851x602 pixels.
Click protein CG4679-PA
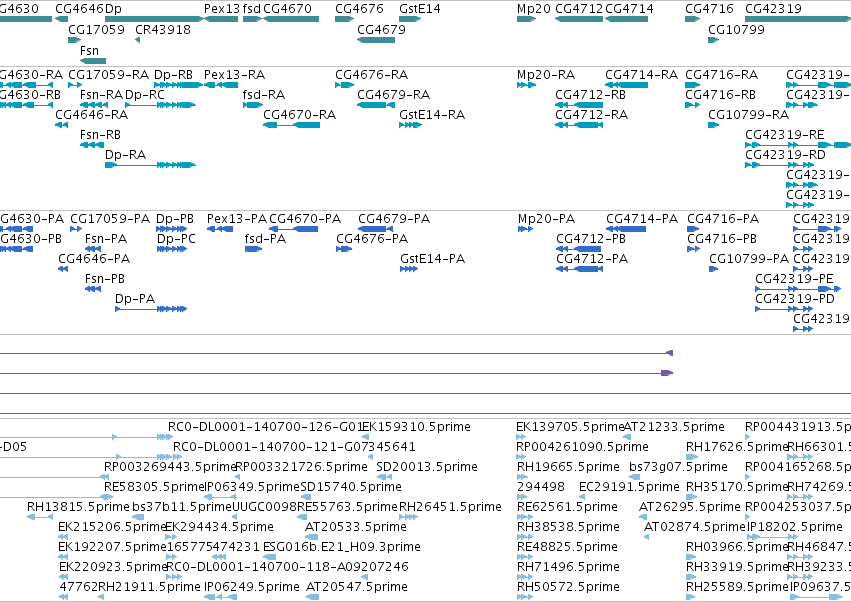[x=394, y=219]
